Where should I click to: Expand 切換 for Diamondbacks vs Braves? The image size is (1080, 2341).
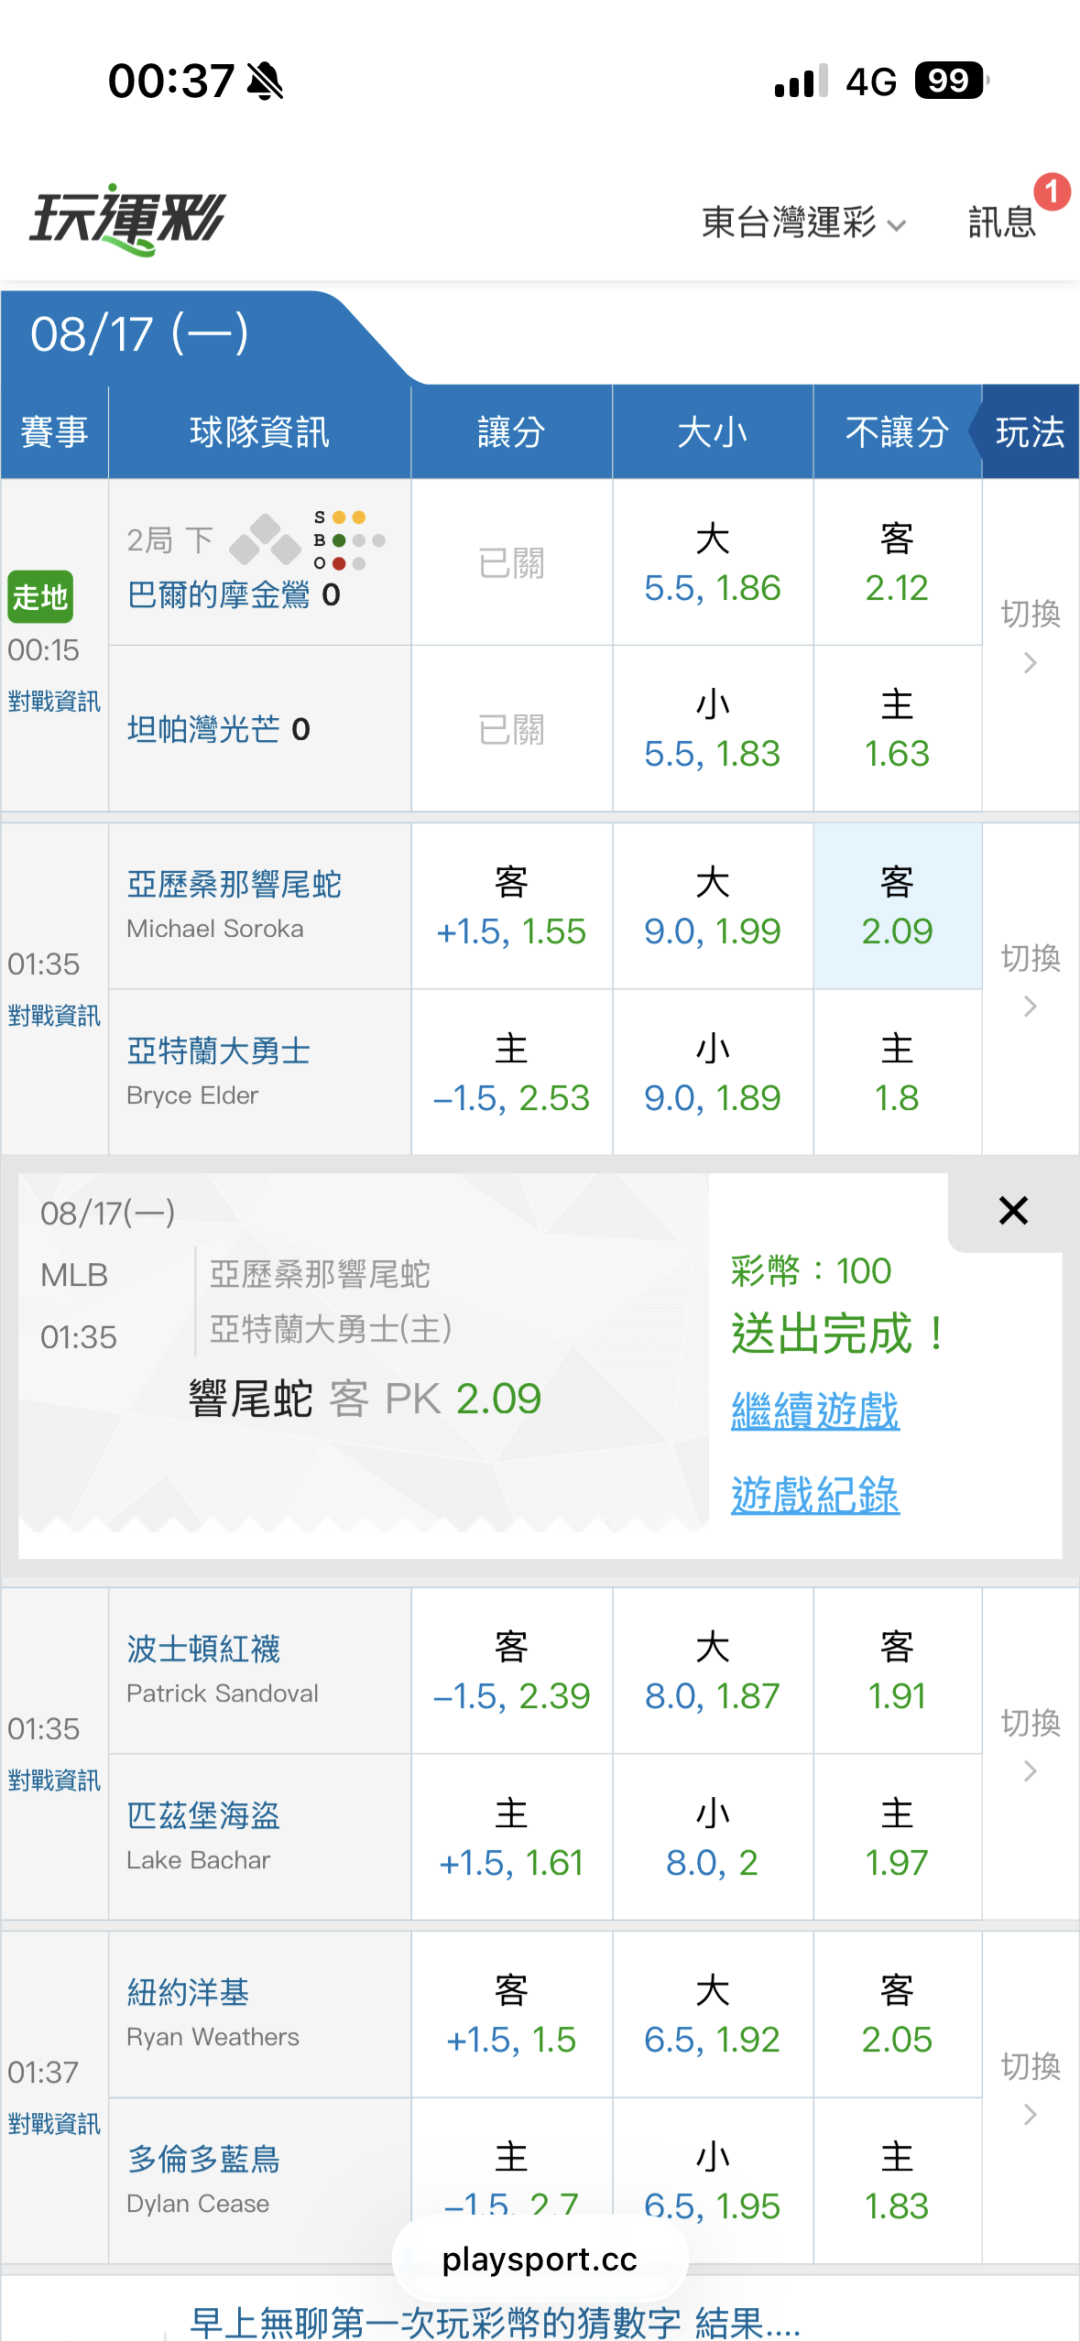[1031, 980]
